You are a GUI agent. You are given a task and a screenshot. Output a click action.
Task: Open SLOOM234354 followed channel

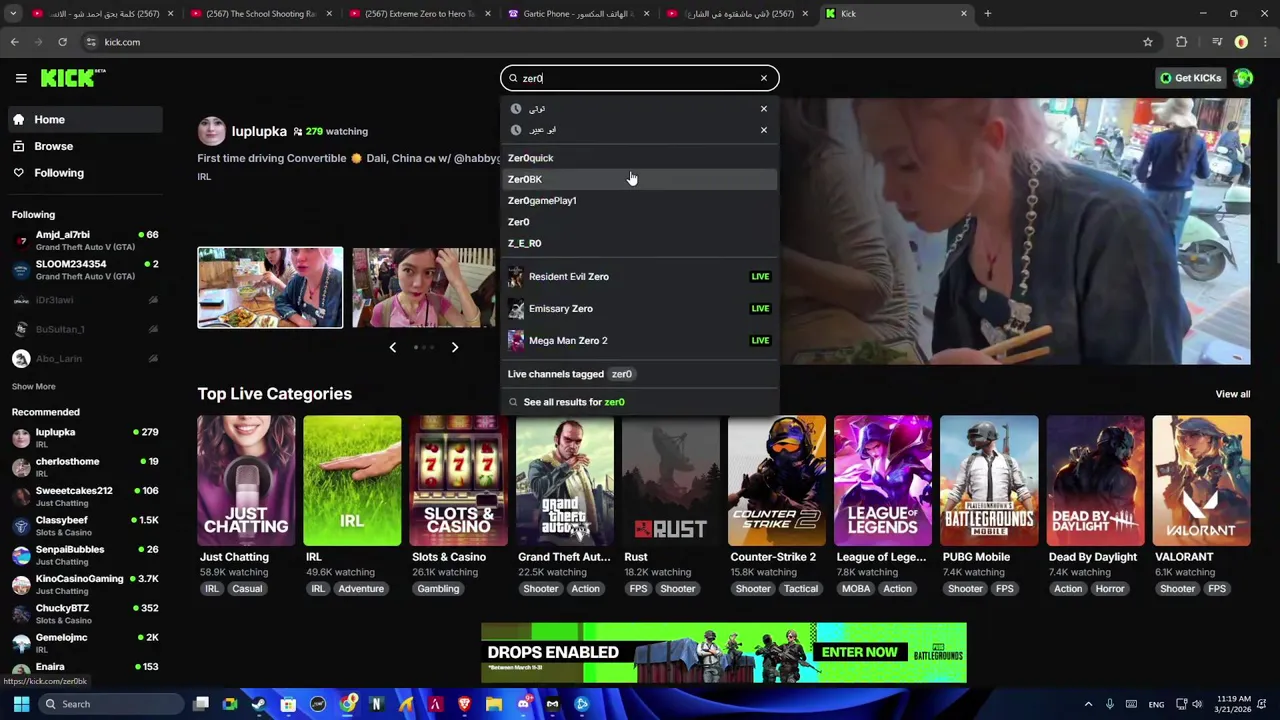[x=84, y=270]
